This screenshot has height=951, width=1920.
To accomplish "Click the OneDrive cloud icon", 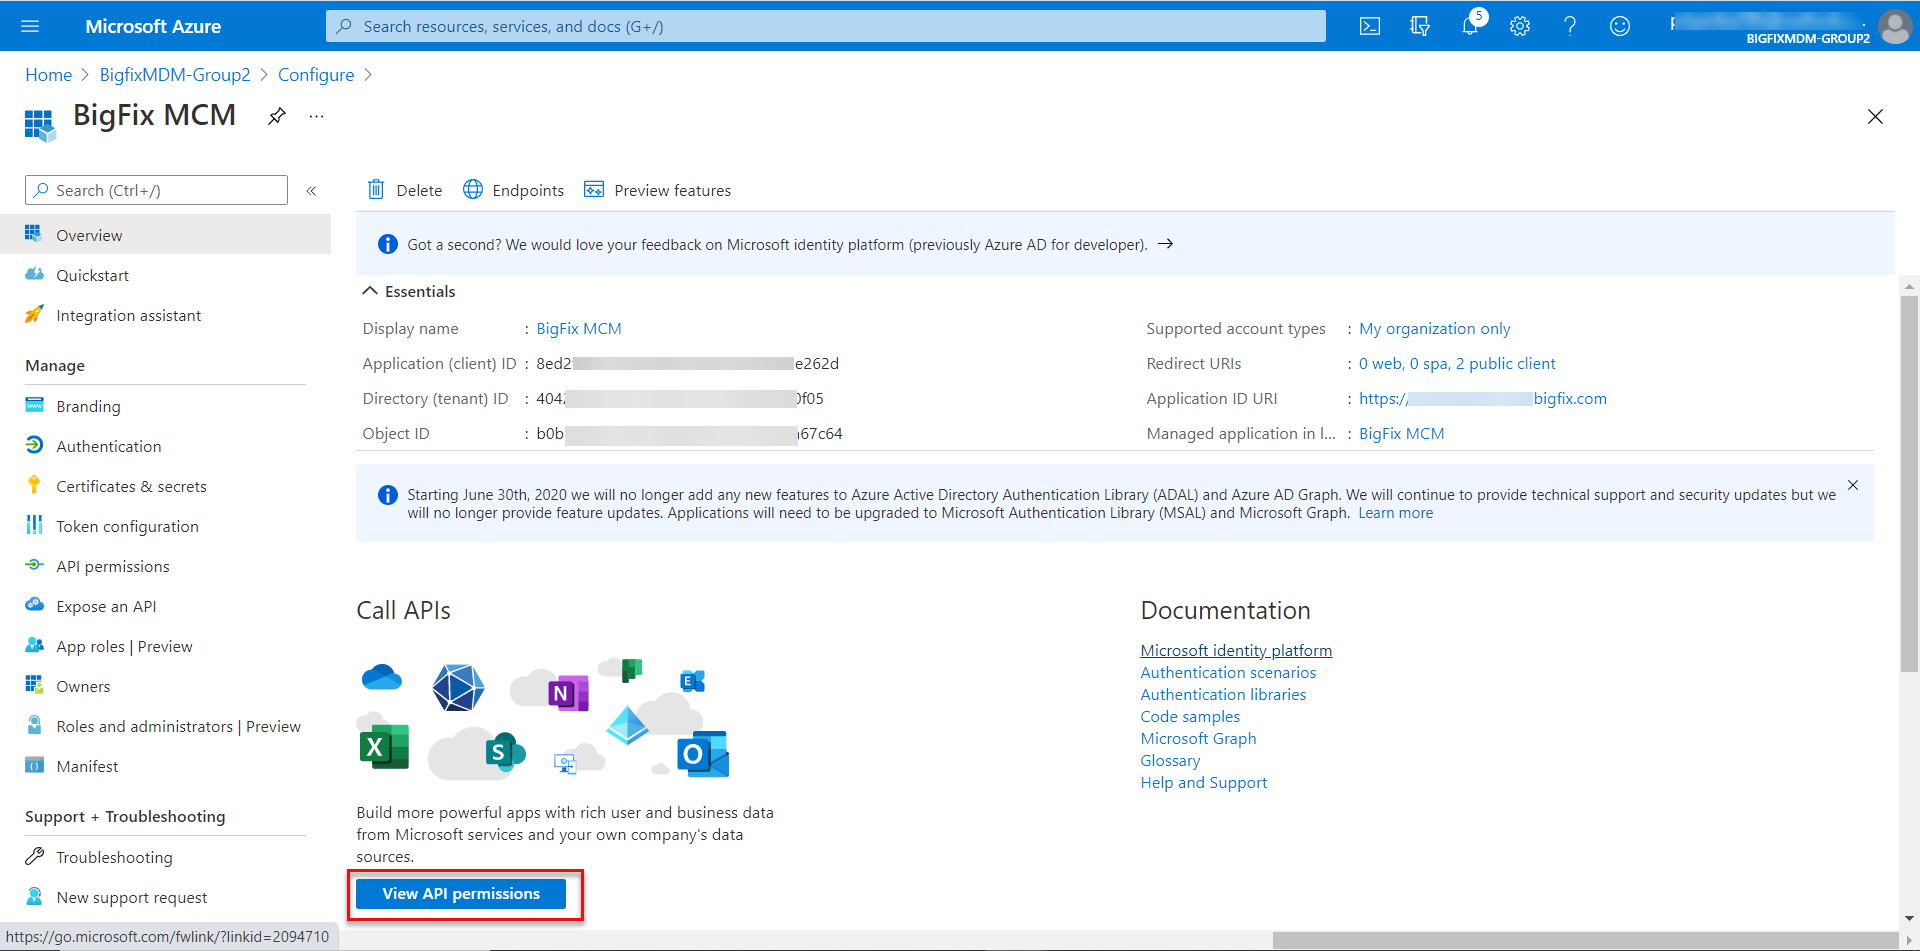I will click(x=382, y=677).
